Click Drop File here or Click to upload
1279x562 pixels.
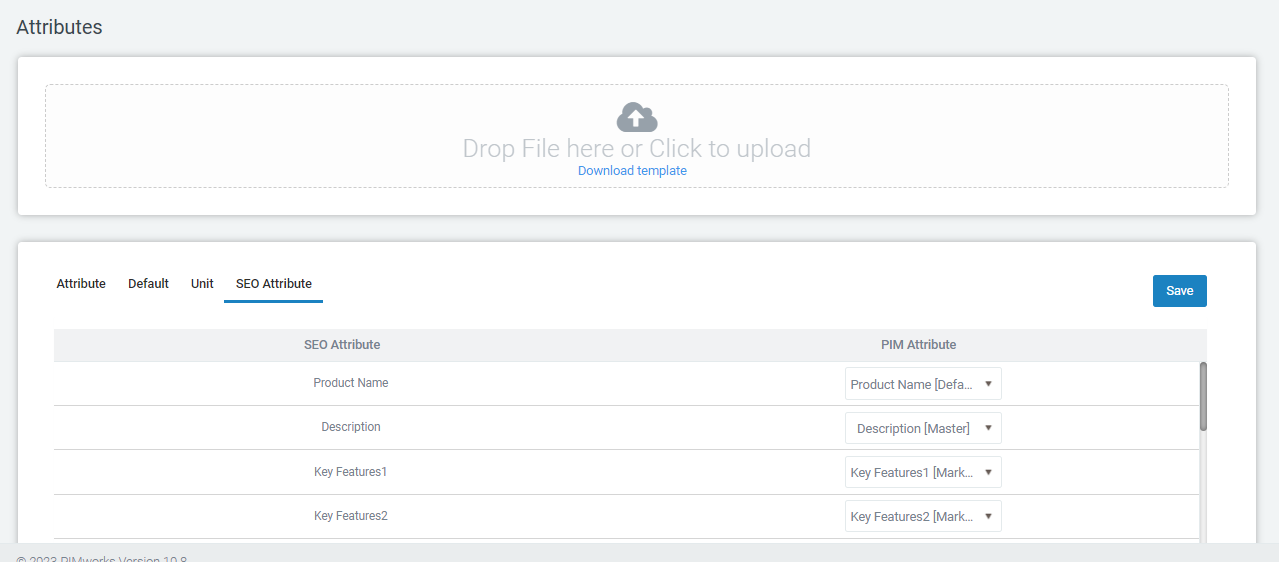click(x=636, y=149)
